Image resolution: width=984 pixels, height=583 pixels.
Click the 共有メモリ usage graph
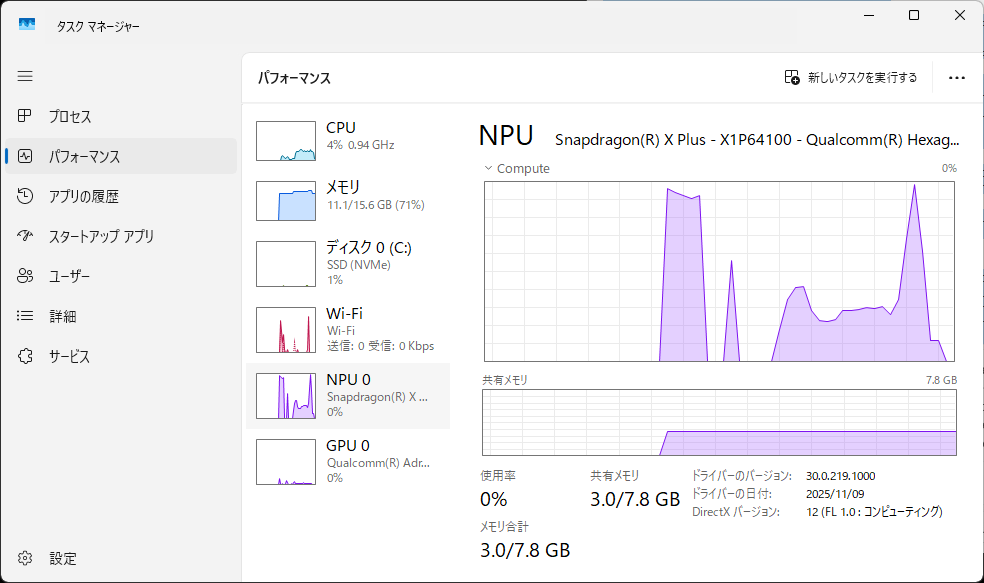pos(720,423)
